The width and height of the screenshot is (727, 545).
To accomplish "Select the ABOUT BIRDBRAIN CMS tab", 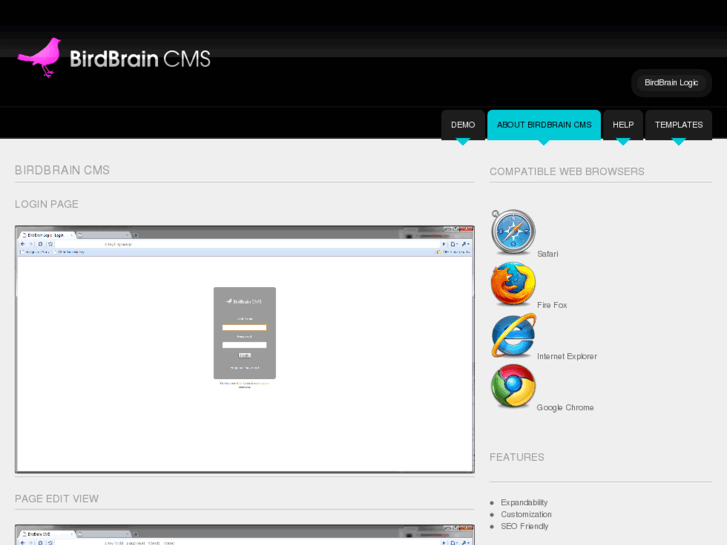I will click(x=544, y=125).
